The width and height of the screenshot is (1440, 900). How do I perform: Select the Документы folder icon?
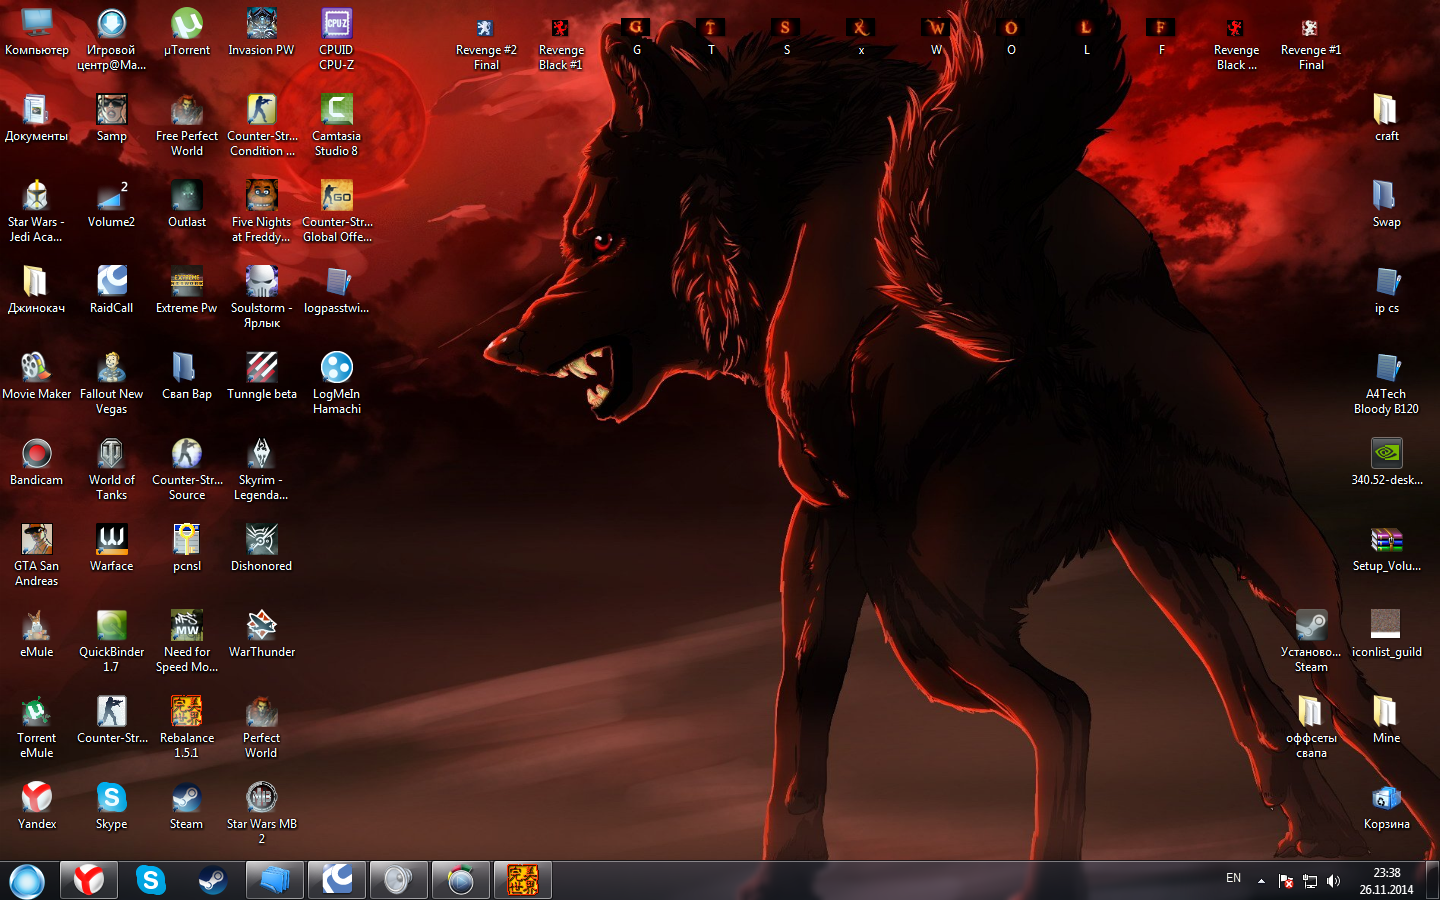(x=36, y=119)
